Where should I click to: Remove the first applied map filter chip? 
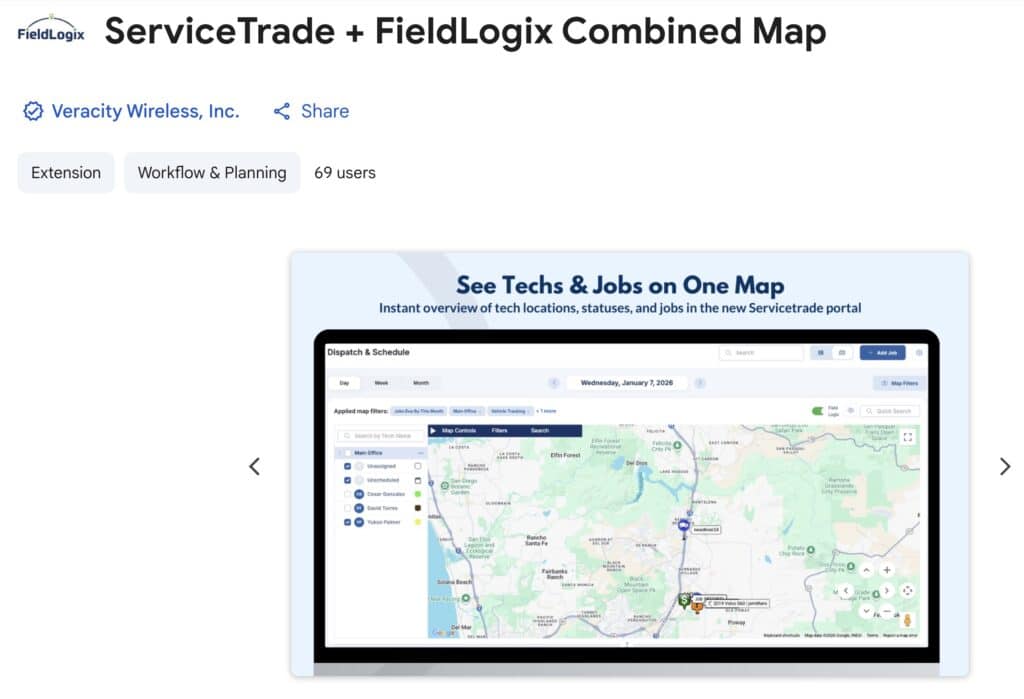(x=419, y=411)
